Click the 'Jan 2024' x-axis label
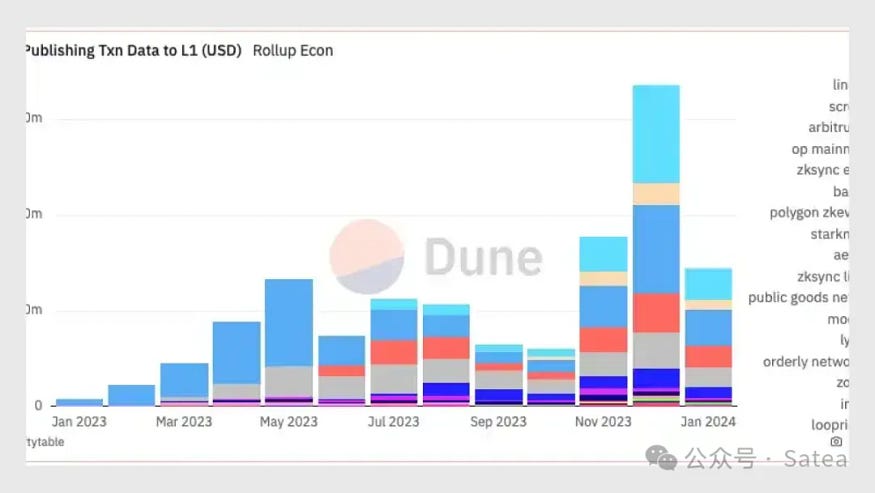Image resolution: width=875 pixels, height=493 pixels. click(x=708, y=422)
